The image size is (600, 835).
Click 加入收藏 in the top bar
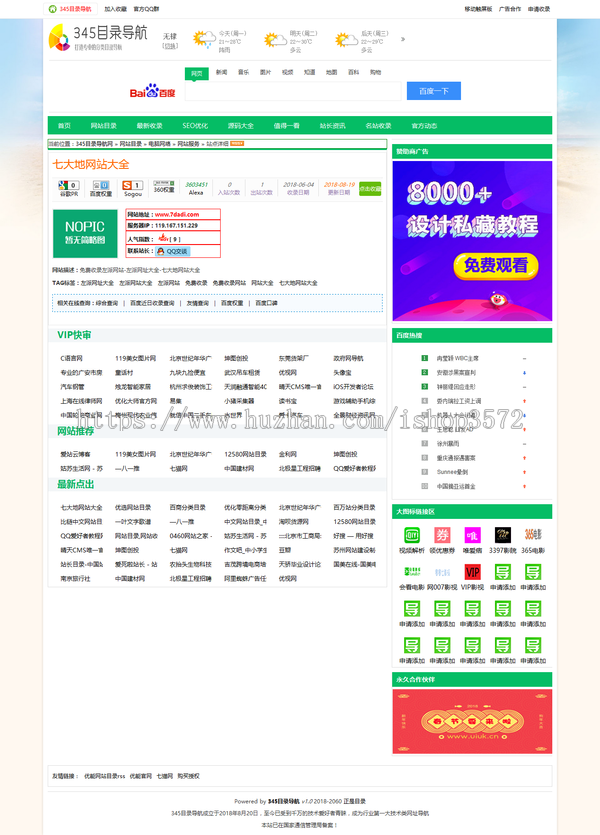coord(116,9)
